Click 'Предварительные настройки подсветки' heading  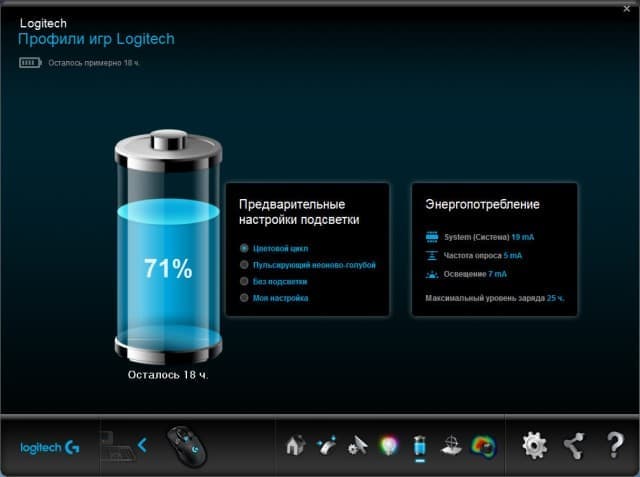(299, 212)
